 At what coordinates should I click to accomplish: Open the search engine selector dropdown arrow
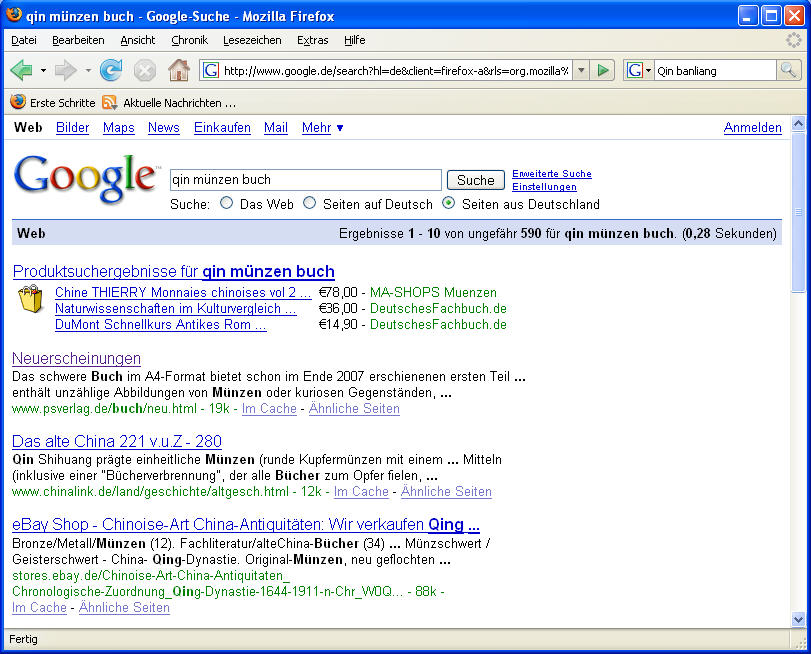[x=648, y=71]
